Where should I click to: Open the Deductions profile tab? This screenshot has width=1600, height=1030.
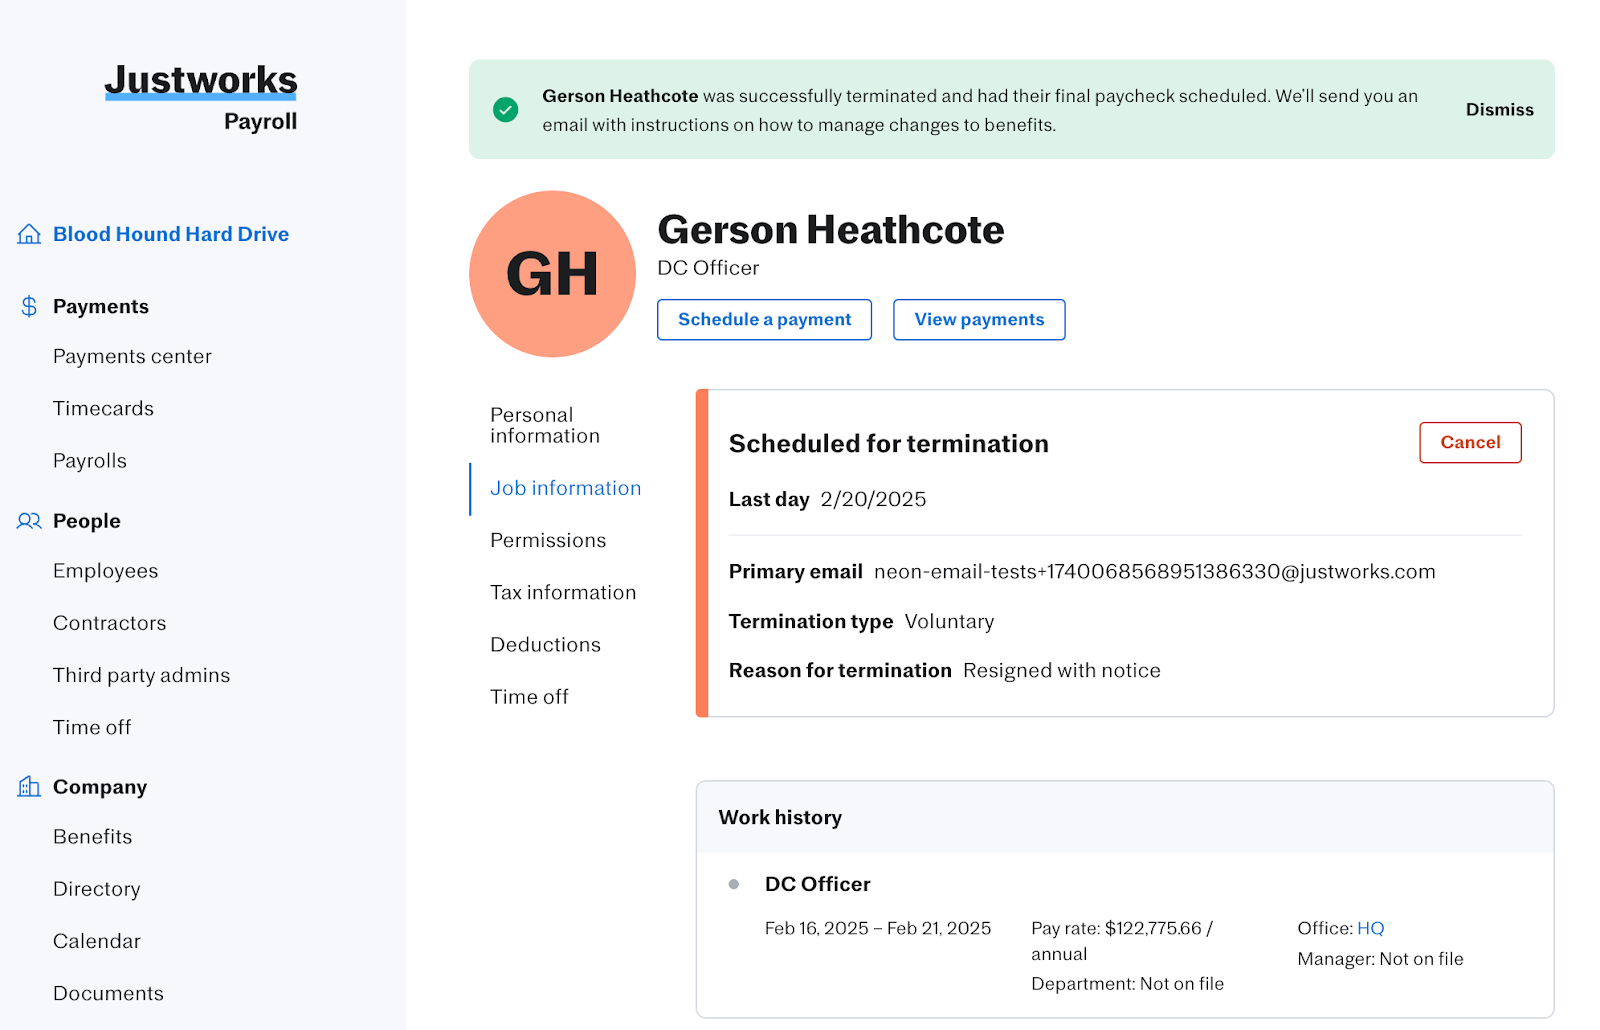click(545, 645)
